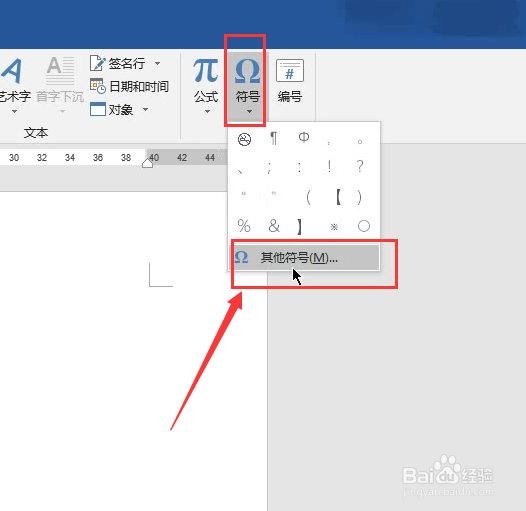Insert the small circle 。 symbol
The height and width of the screenshot is (511, 526).
coord(360,142)
